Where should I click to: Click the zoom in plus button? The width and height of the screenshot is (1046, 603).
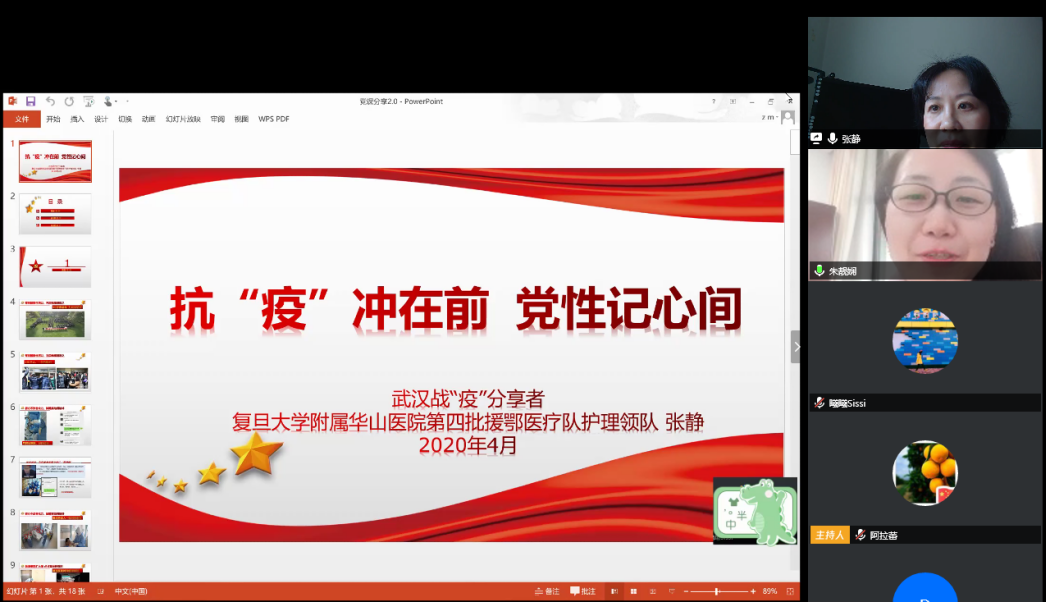tap(753, 592)
